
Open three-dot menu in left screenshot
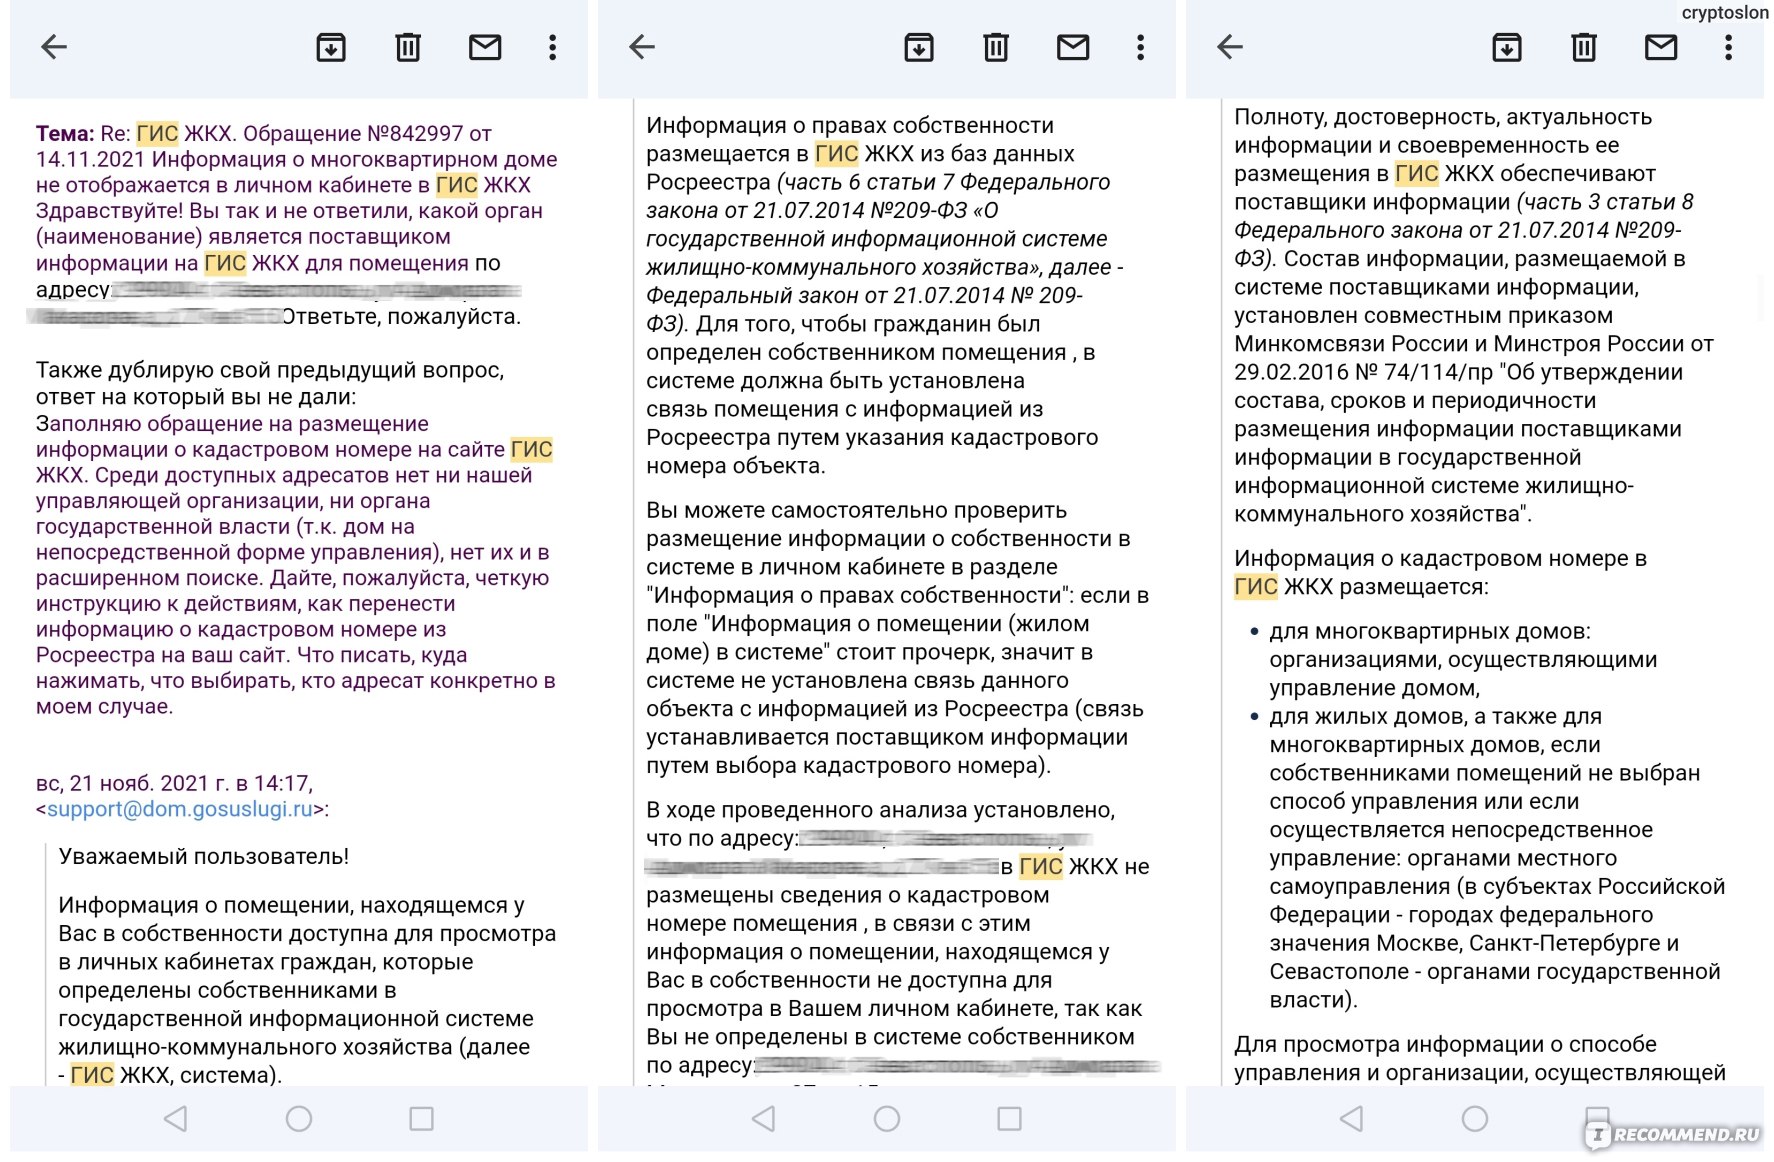click(552, 47)
